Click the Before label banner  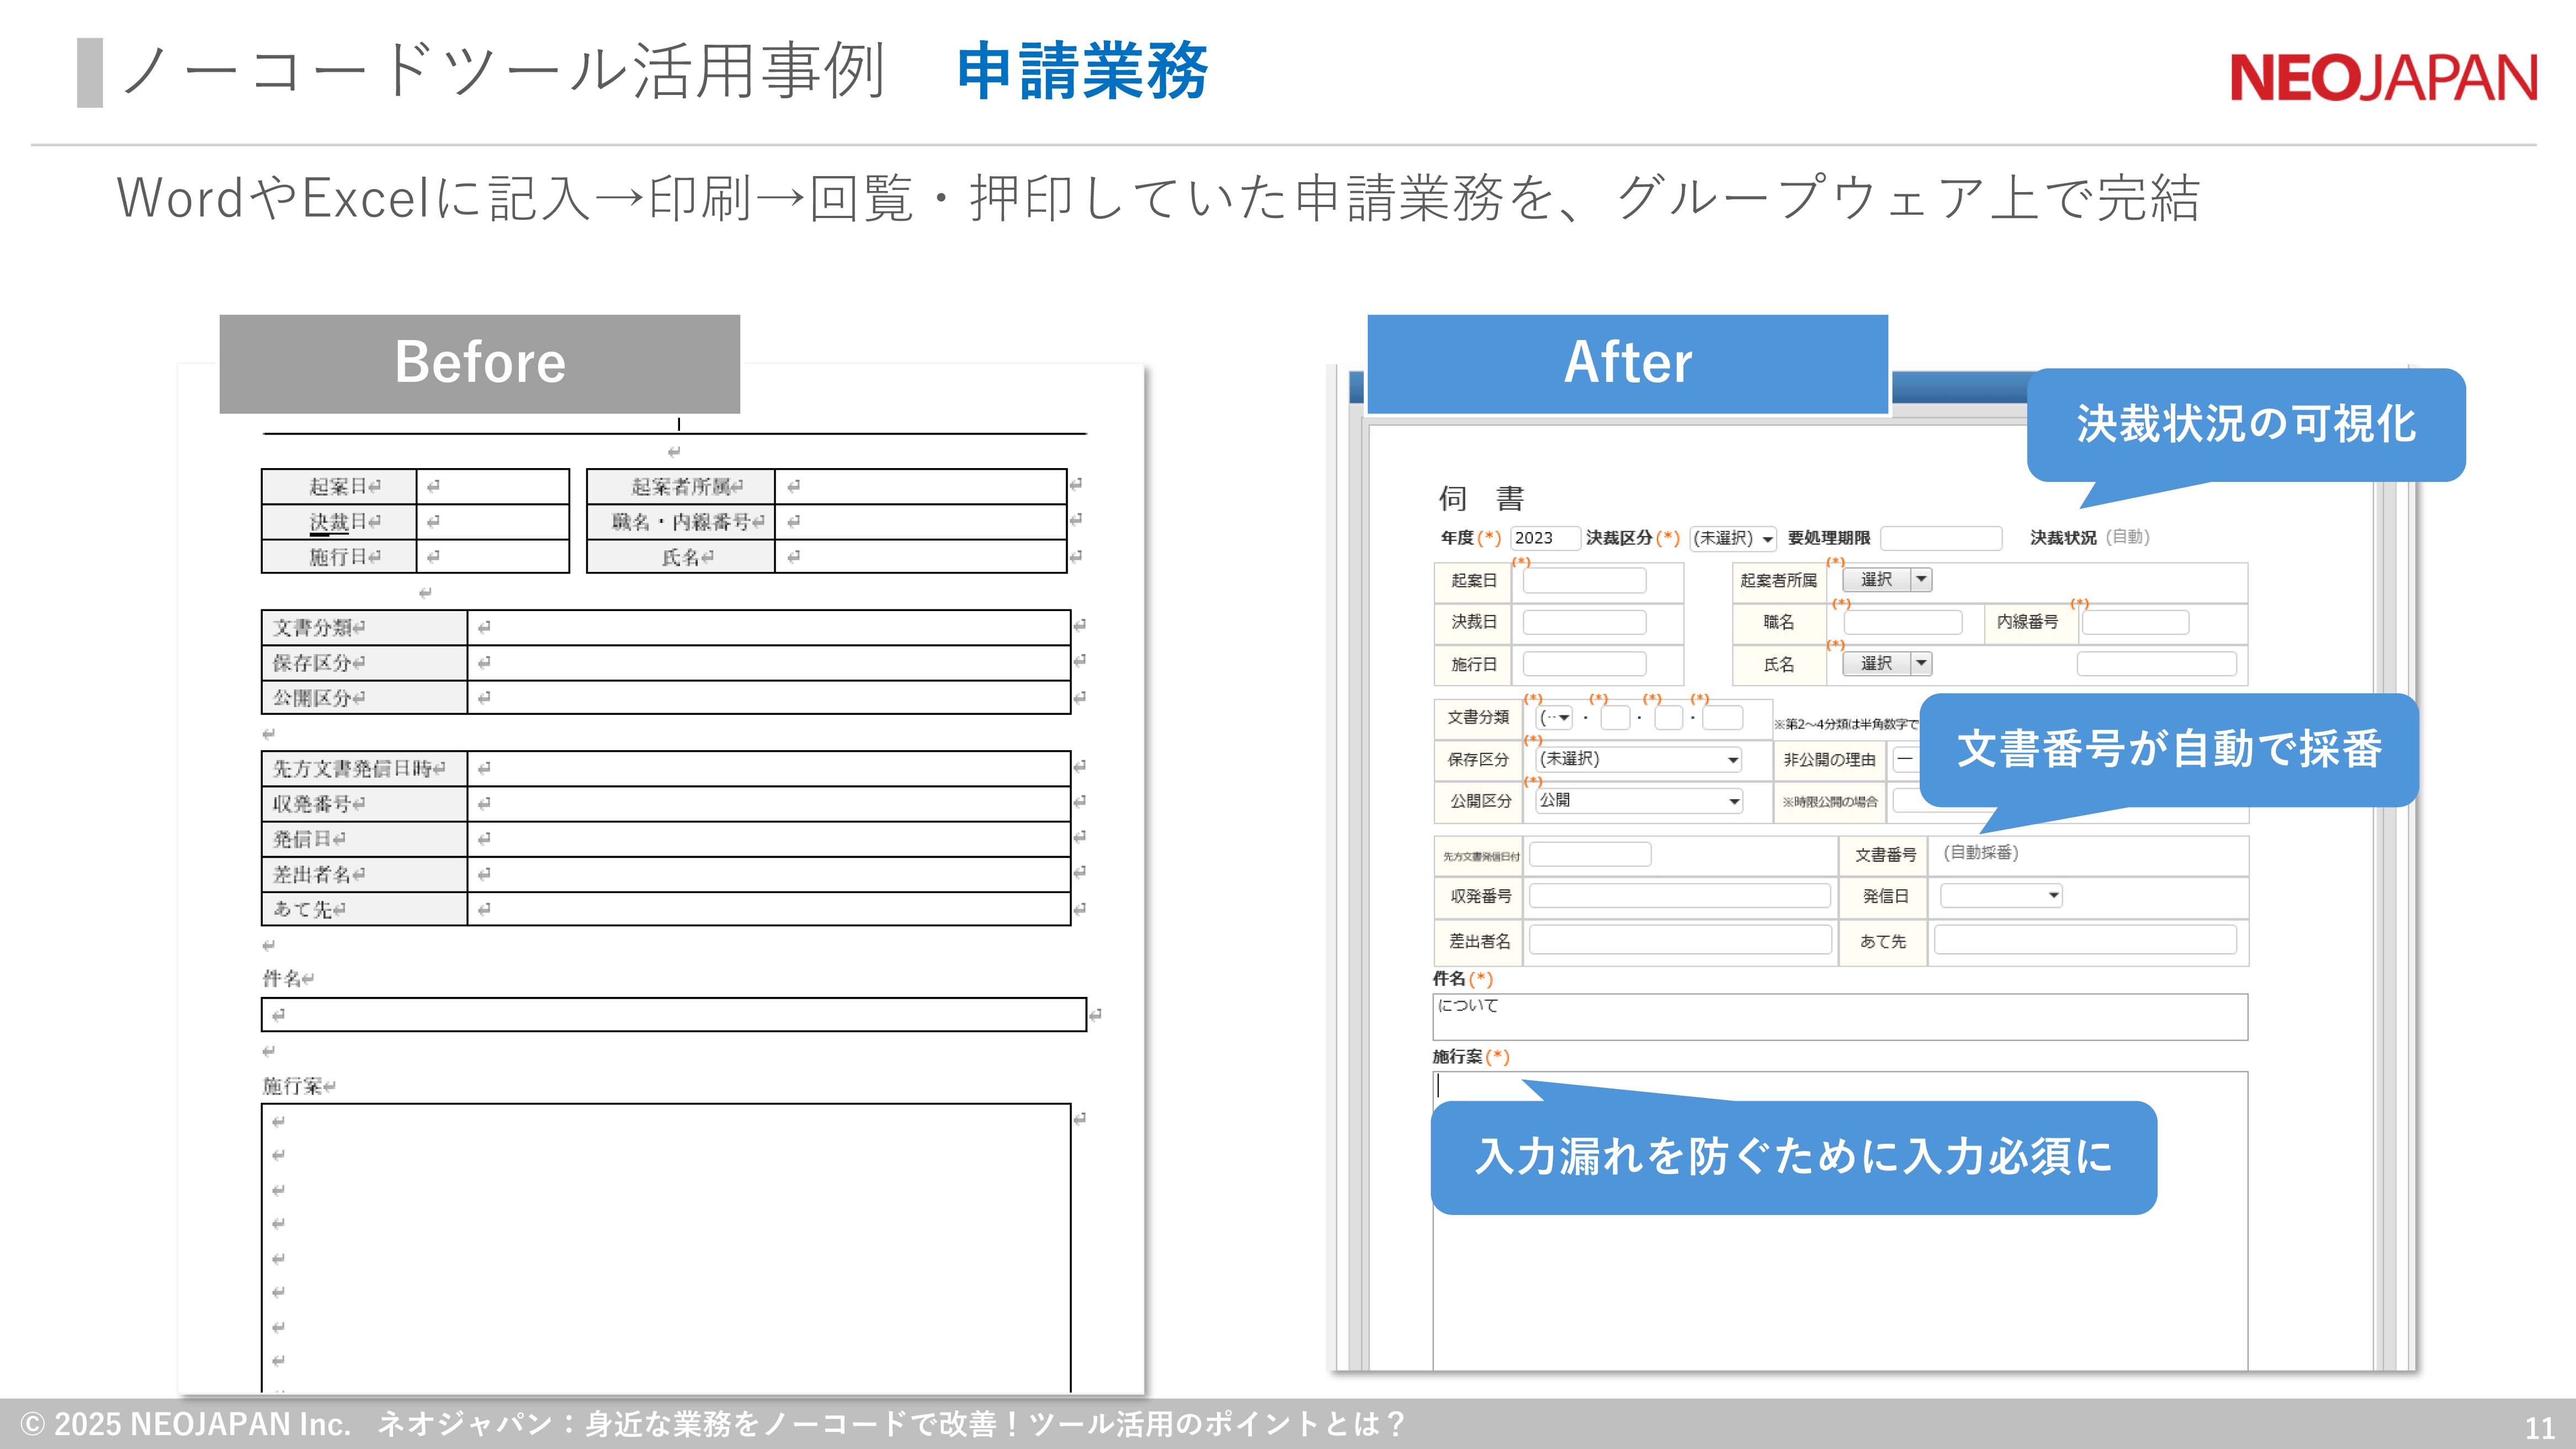(x=480, y=363)
